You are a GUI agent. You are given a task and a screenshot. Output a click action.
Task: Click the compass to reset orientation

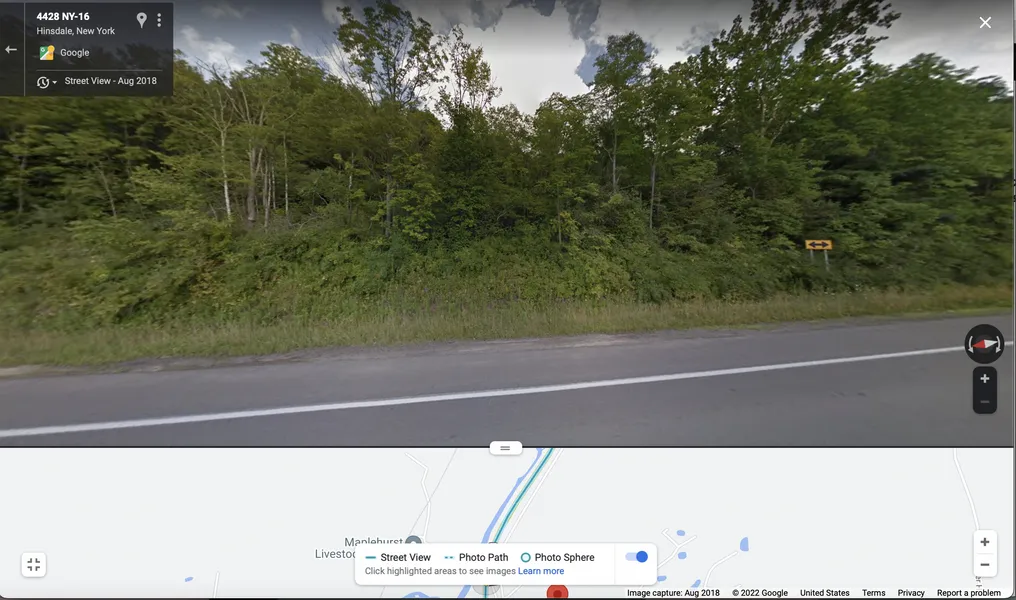pyautogui.click(x=984, y=343)
